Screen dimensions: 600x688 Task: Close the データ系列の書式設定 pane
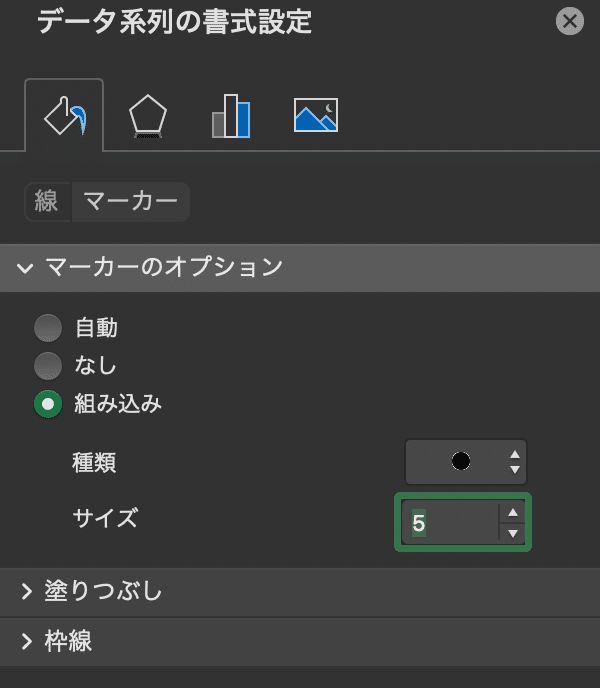click(570, 21)
